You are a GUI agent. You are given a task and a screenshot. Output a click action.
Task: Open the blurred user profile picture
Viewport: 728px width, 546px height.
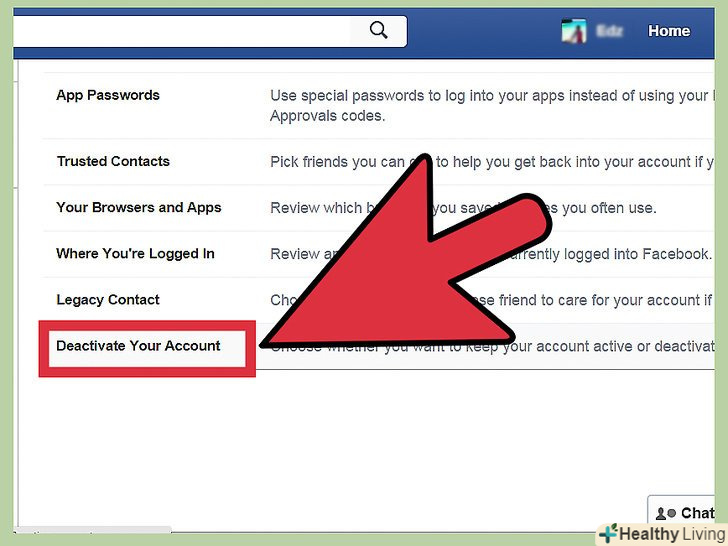pyautogui.click(x=574, y=31)
